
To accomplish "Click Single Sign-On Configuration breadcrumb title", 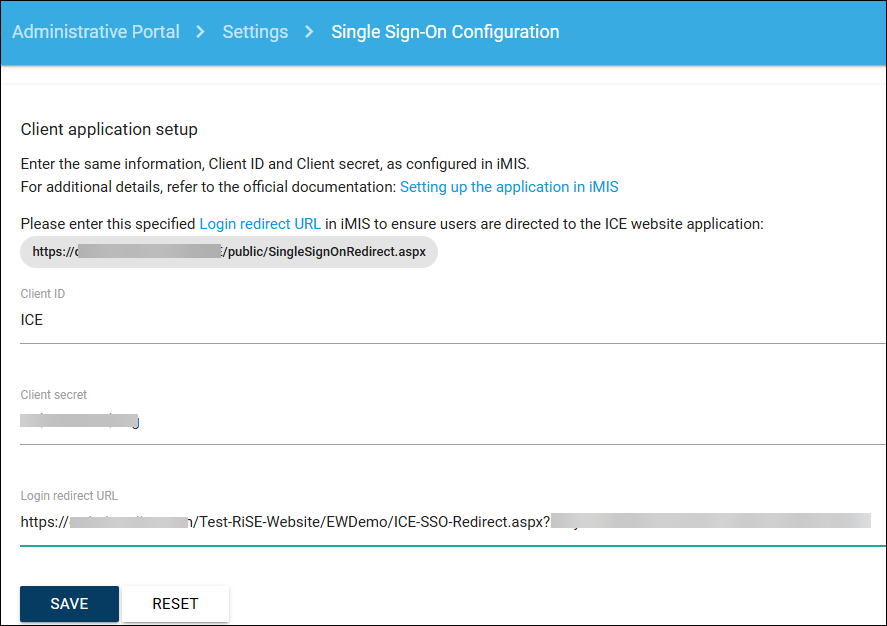I will click(445, 32).
